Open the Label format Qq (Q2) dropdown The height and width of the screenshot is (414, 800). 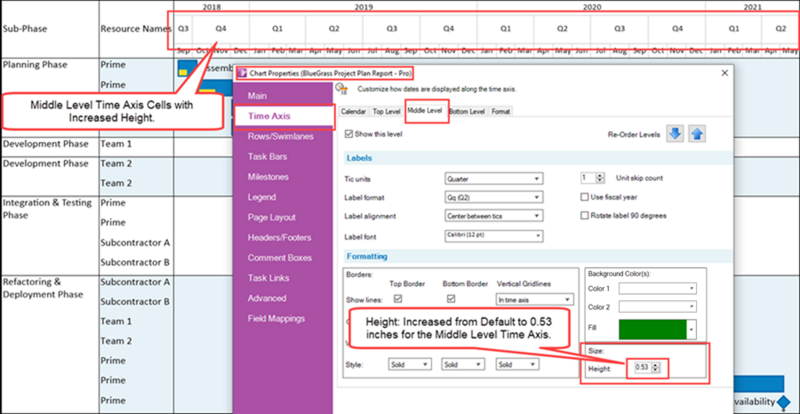click(493, 198)
